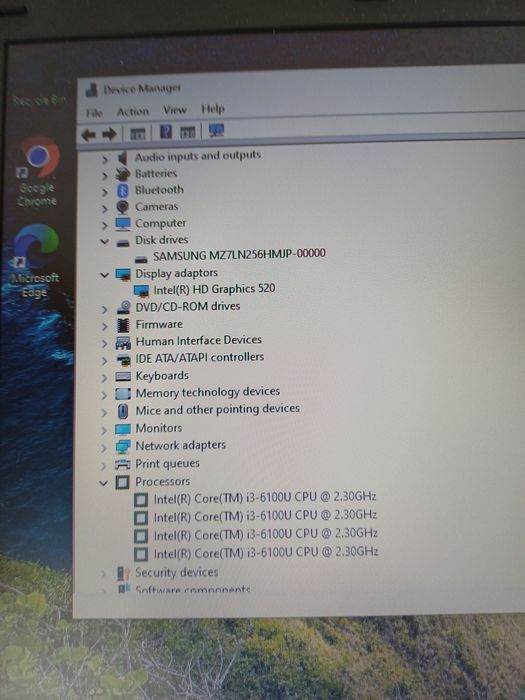This screenshot has width=525, height=700.
Task: Open Google Chrome desktop shortcut
Action: click(38, 171)
